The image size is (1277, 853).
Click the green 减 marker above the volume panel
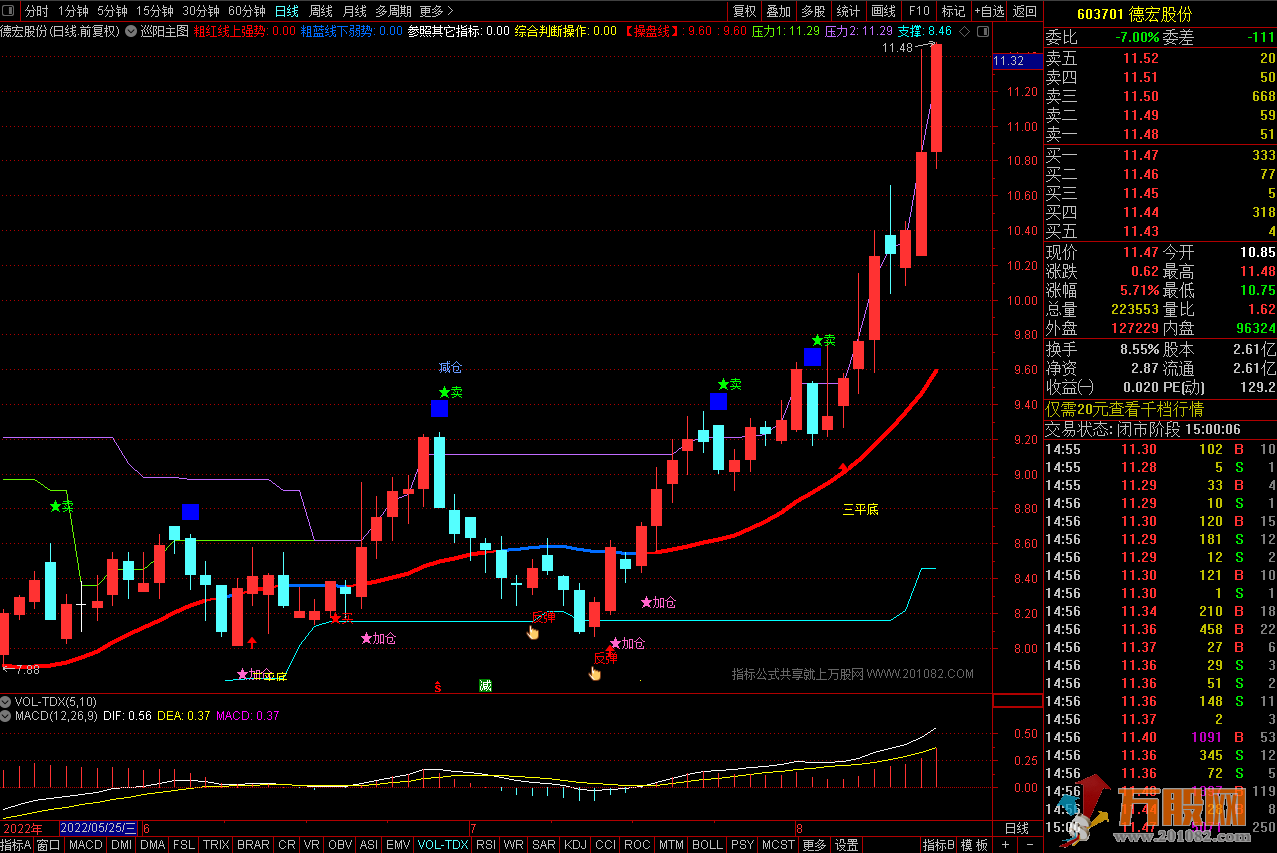click(x=485, y=685)
